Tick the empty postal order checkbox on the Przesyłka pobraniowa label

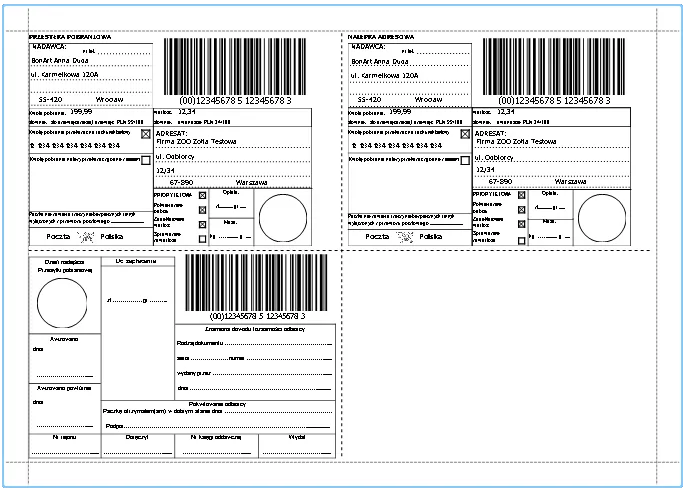[146, 160]
